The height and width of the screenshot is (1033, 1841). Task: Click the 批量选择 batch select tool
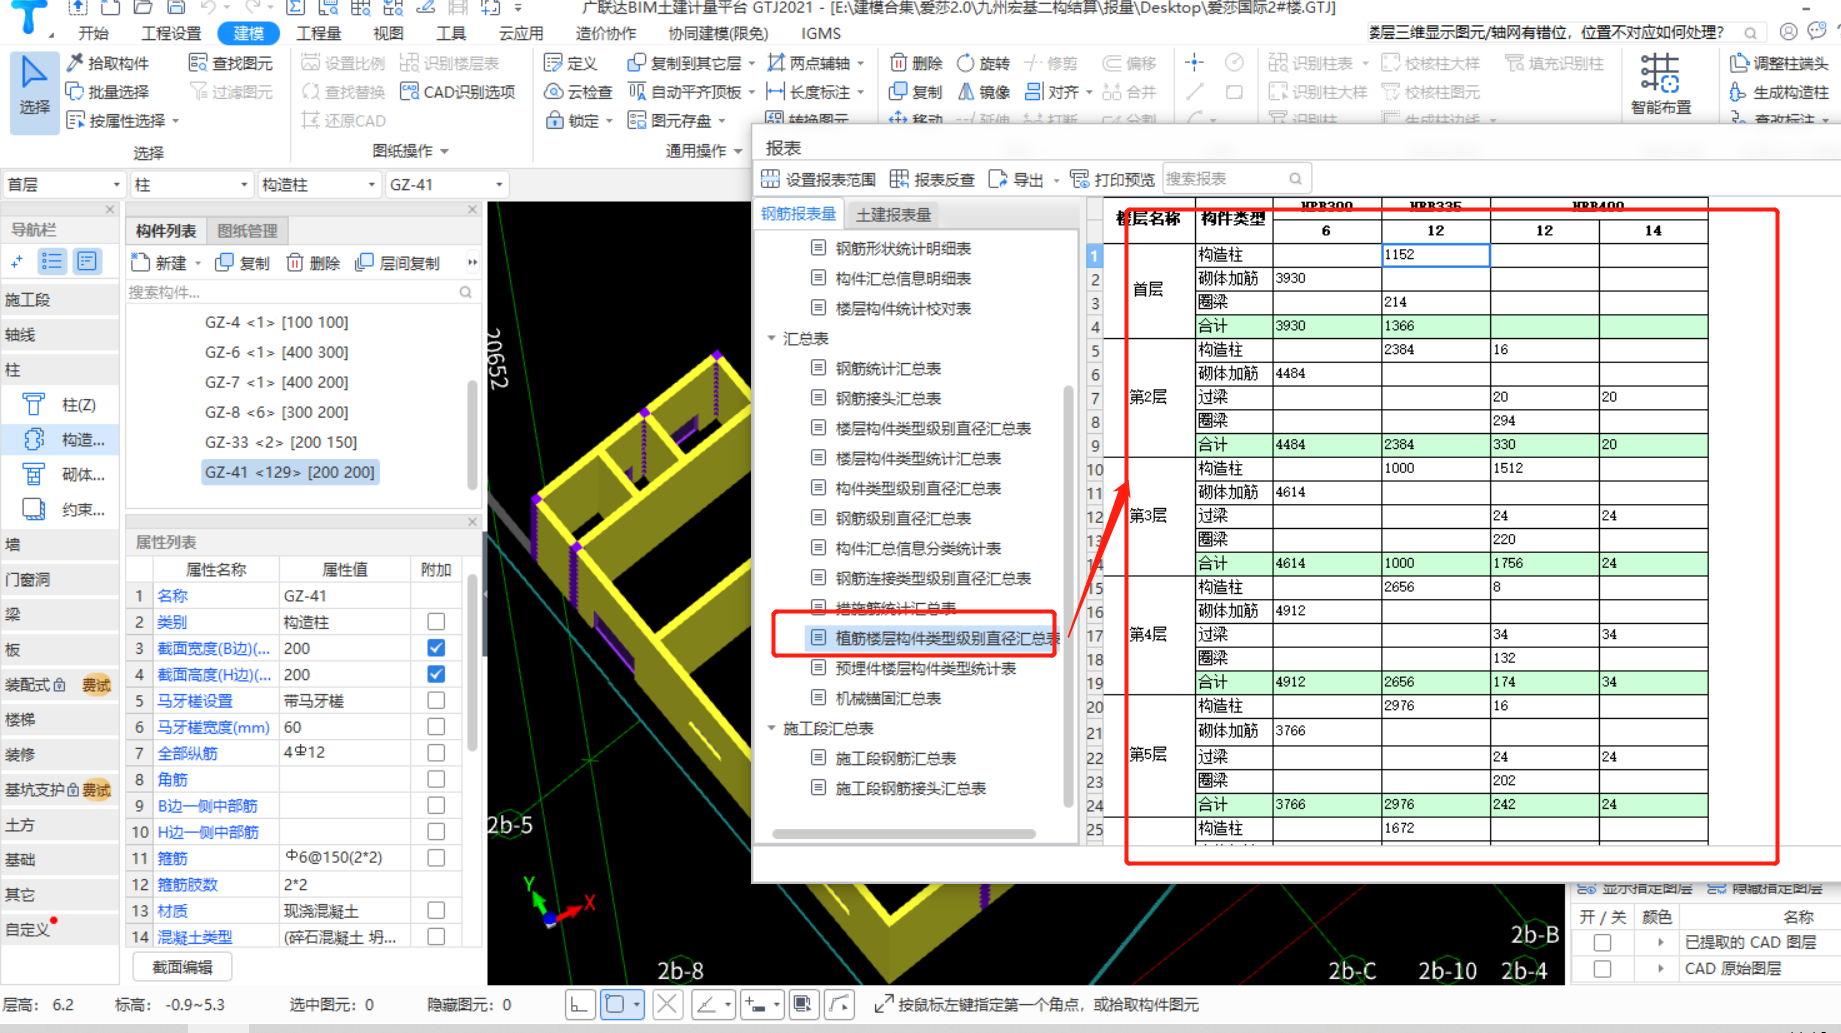click(x=108, y=92)
